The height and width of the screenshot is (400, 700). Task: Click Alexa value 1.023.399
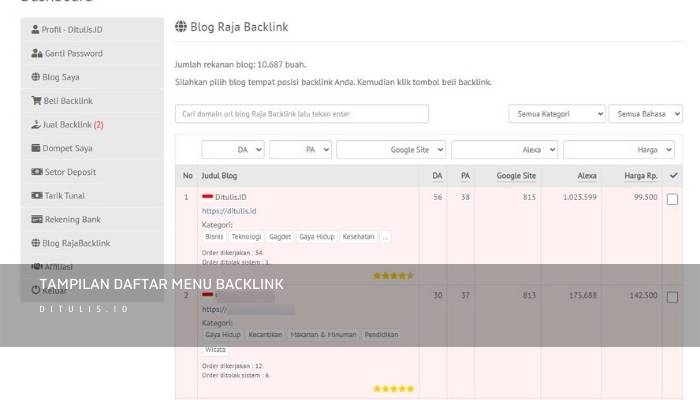pyautogui.click(x=579, y=197)
